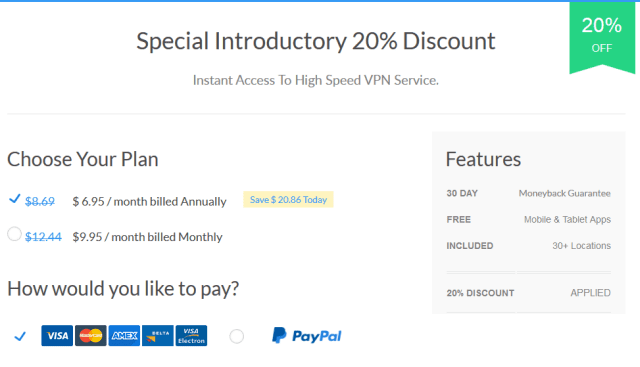Viewport: 640px width, 367px height.
Task: Click the AMEX card icon
Action: click(124, 336)
